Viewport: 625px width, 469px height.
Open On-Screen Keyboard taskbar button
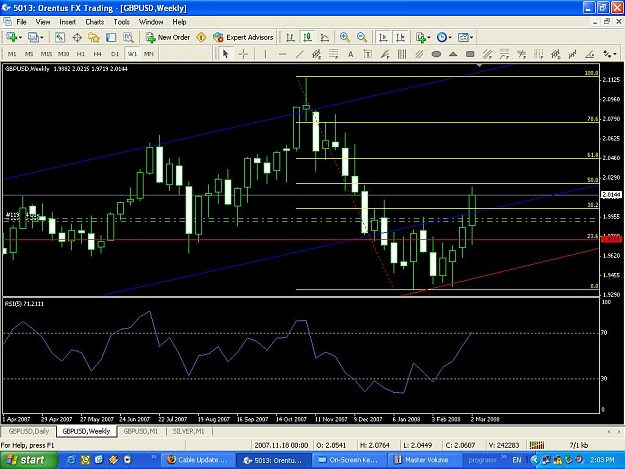349,460
